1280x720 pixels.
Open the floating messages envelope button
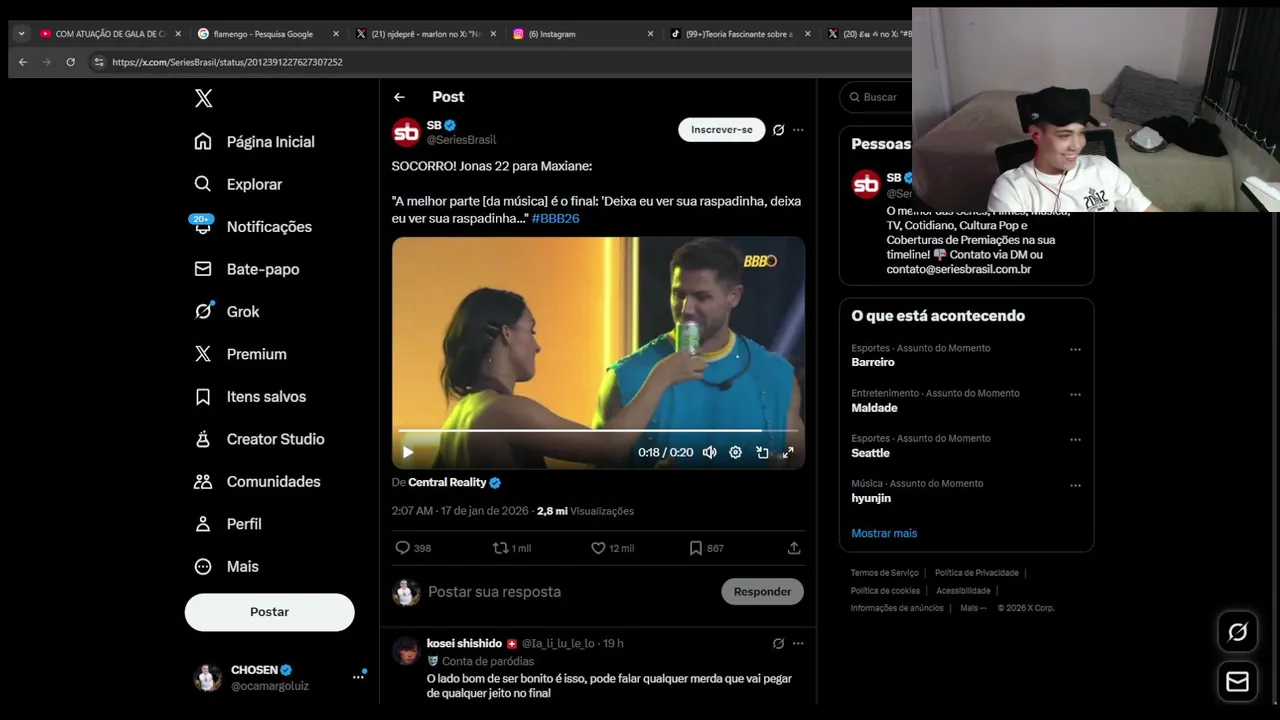point(1237,681)
